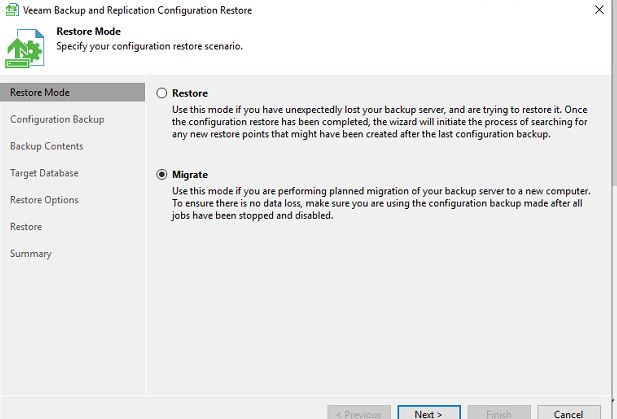Click the Previous button

[x=357, y=413]
